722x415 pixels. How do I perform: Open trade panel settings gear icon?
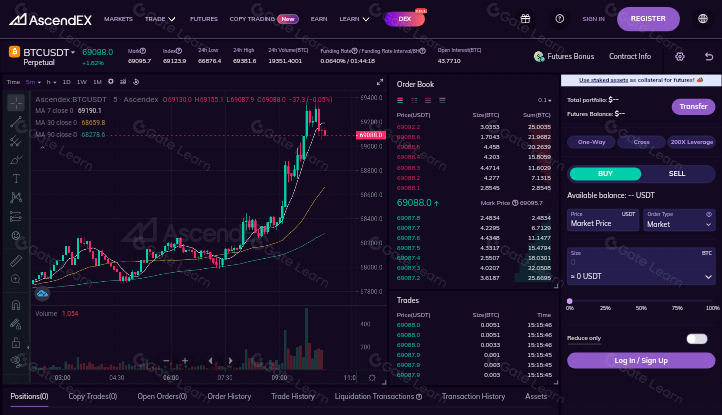click(x=680, y=56)
